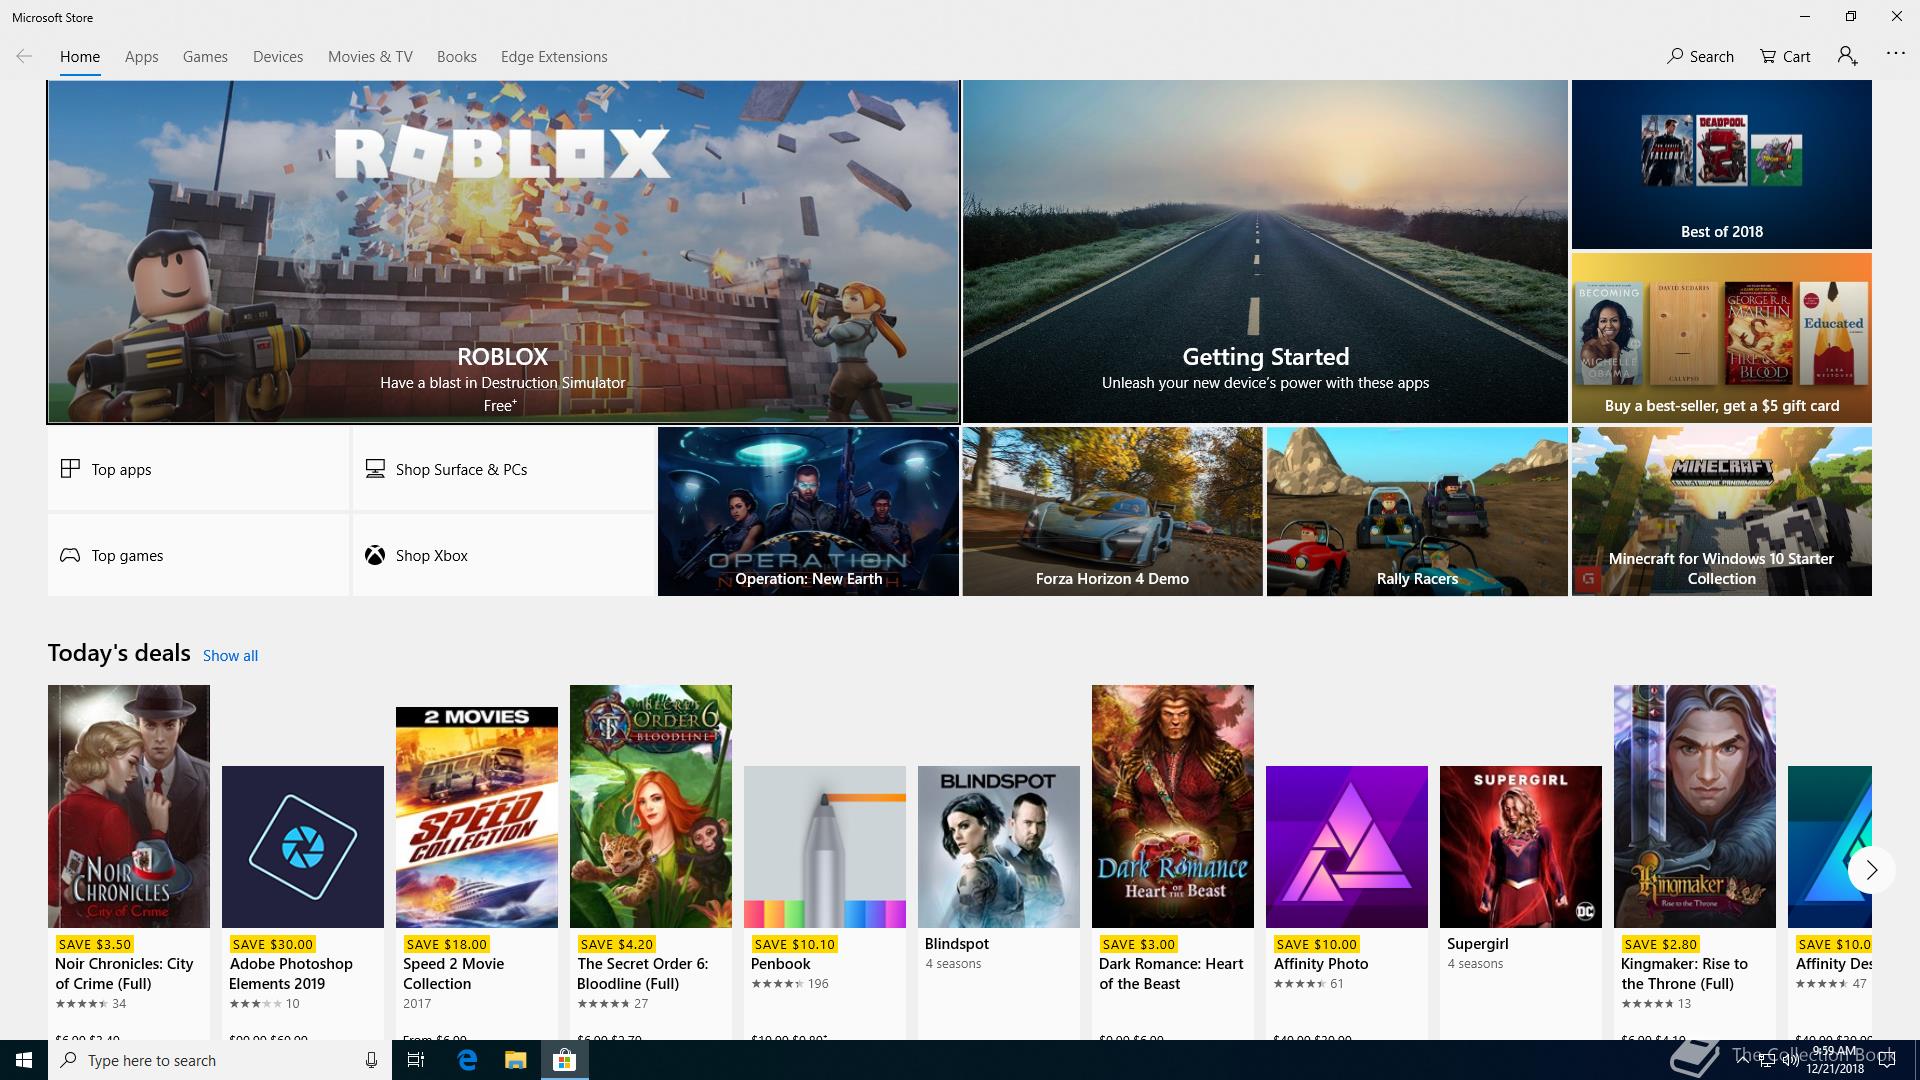Screen dimensions: 1920x1080
Task: Open the Affinity Photo app icon
Action: pos(1347,847)
